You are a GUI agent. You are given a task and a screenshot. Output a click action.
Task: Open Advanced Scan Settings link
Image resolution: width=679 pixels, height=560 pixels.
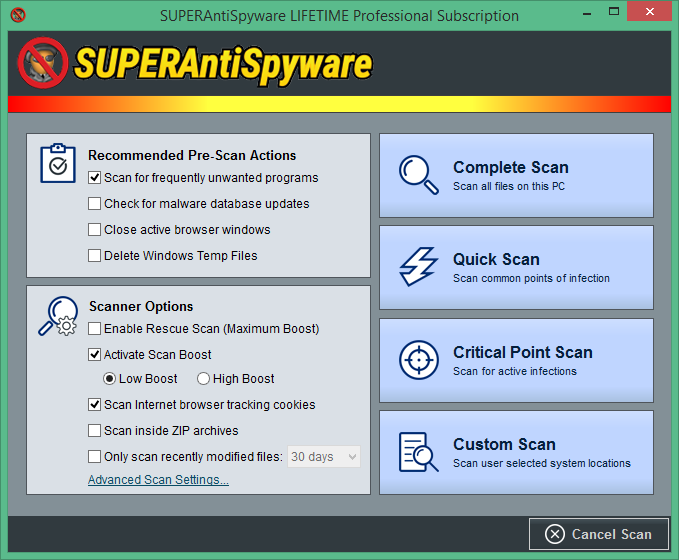click(x=158, y=480)
